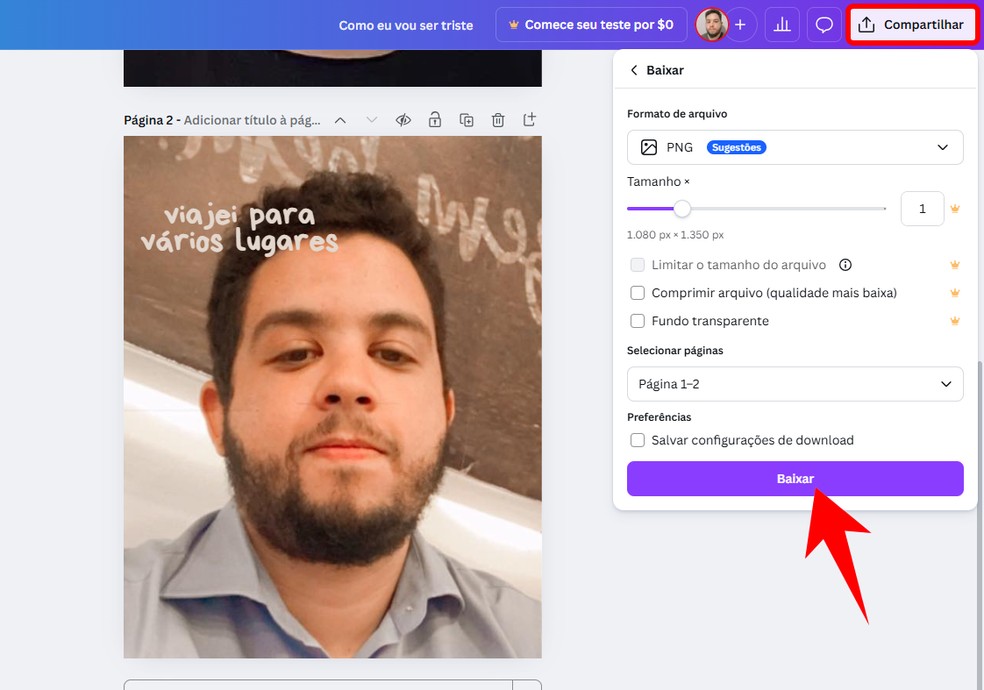
Task: Click the Baixar download button
Action: click(794, 478)
